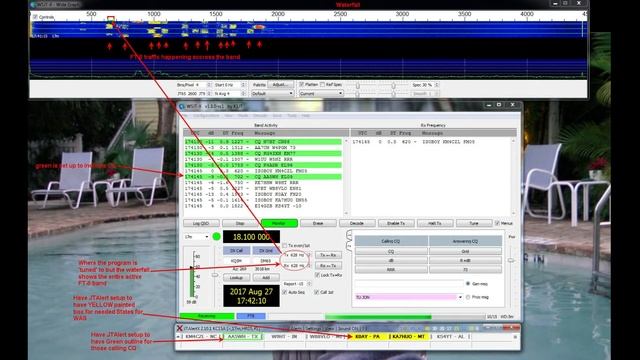
Task: Open Configurations menu in WSJT-X
Action: click(206, 116)
